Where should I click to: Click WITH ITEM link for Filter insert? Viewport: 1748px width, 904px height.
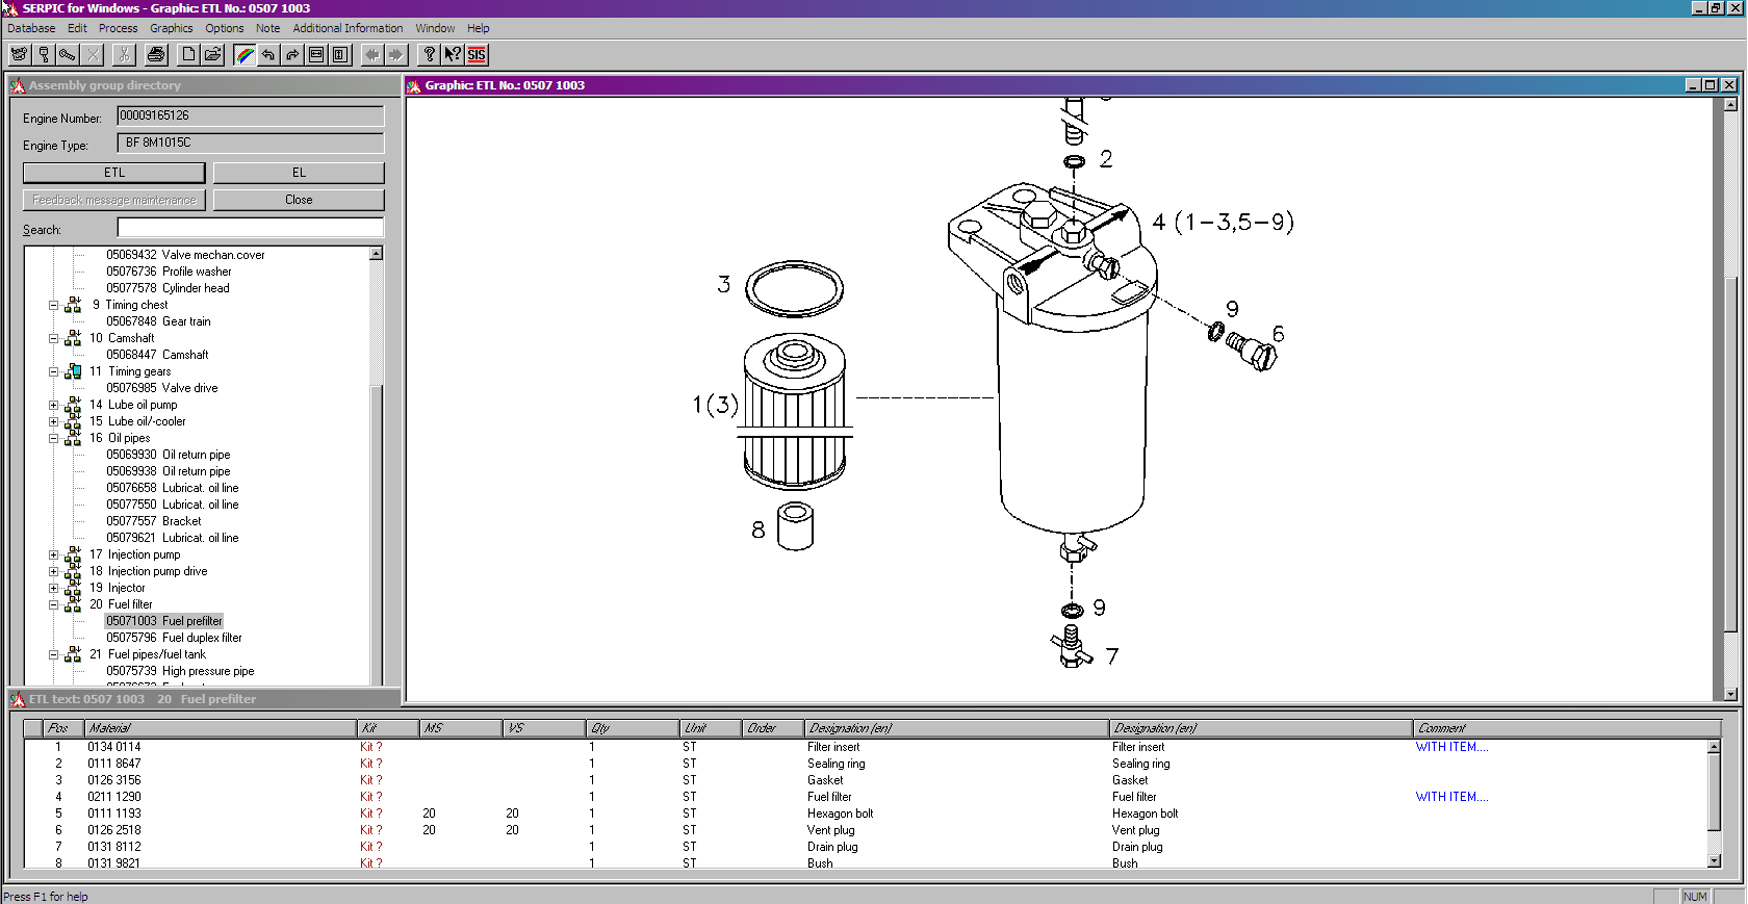coord(1451,747)
